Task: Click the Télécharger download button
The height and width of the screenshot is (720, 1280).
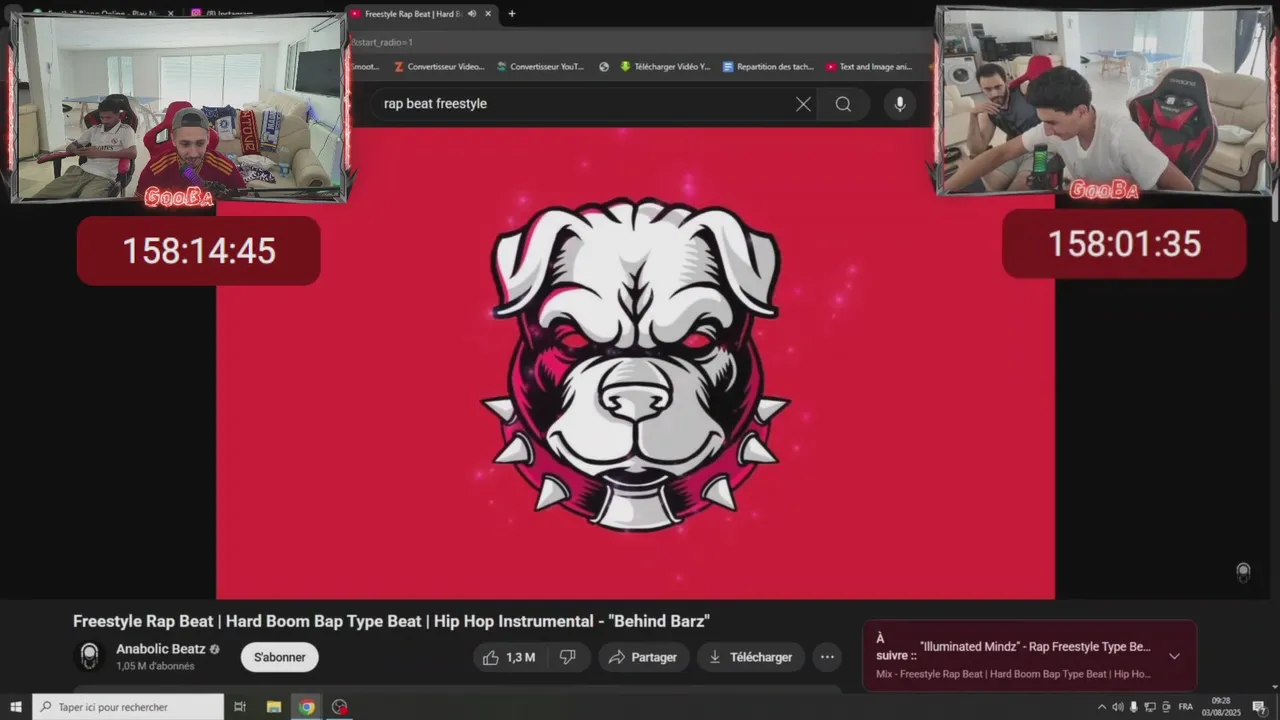Action: (751, 657)
